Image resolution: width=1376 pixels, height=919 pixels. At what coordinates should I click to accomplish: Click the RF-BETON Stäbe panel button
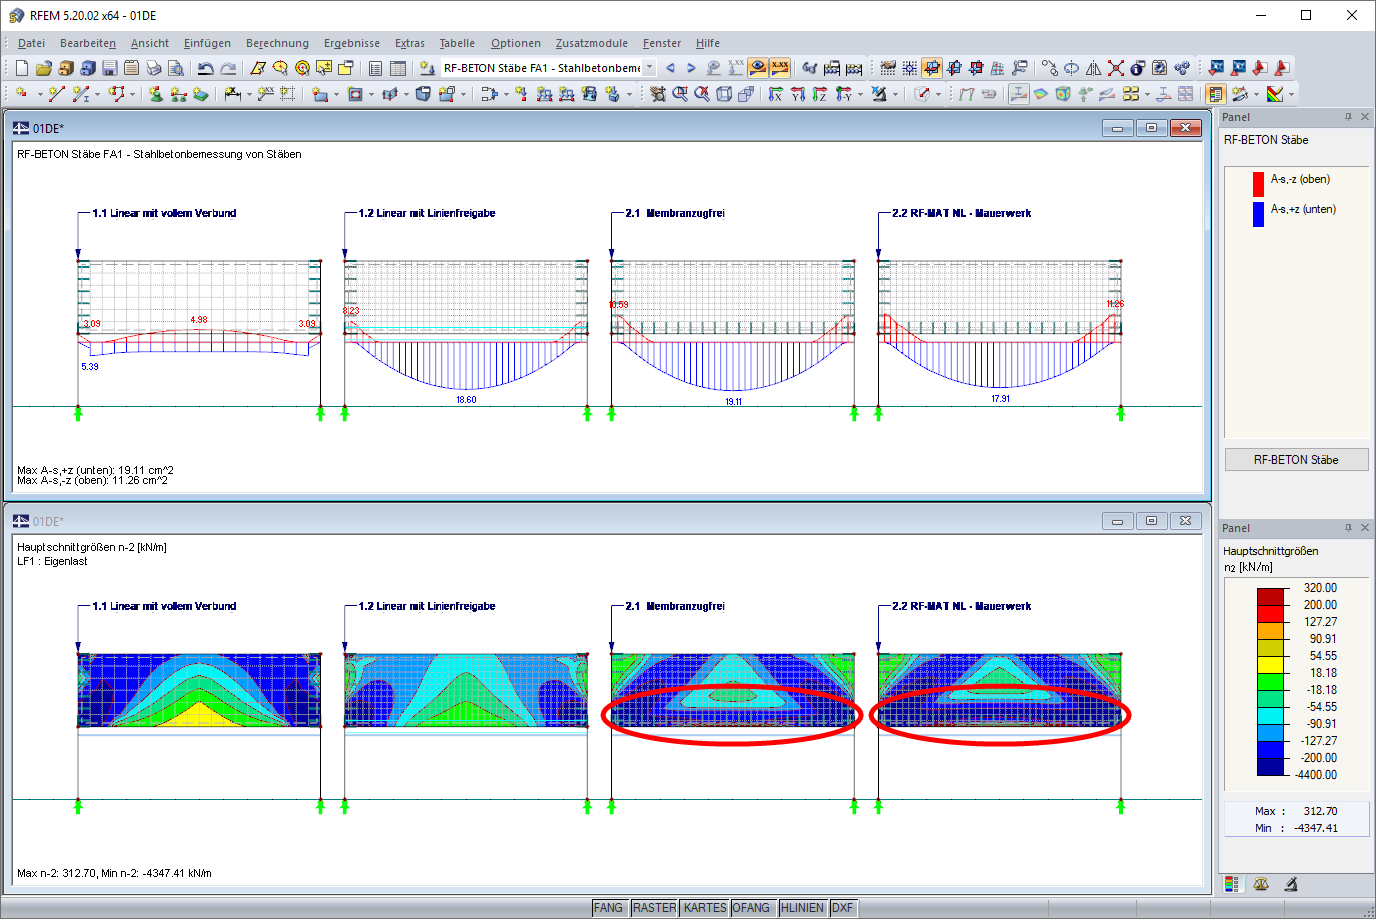click(1296, 460)
